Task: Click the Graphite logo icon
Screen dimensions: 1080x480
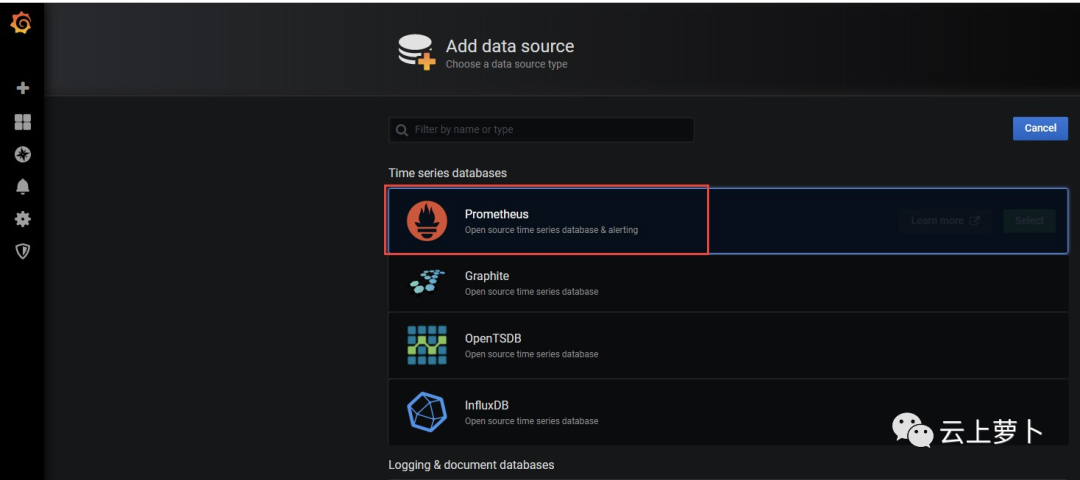Action: pos(427,282)
